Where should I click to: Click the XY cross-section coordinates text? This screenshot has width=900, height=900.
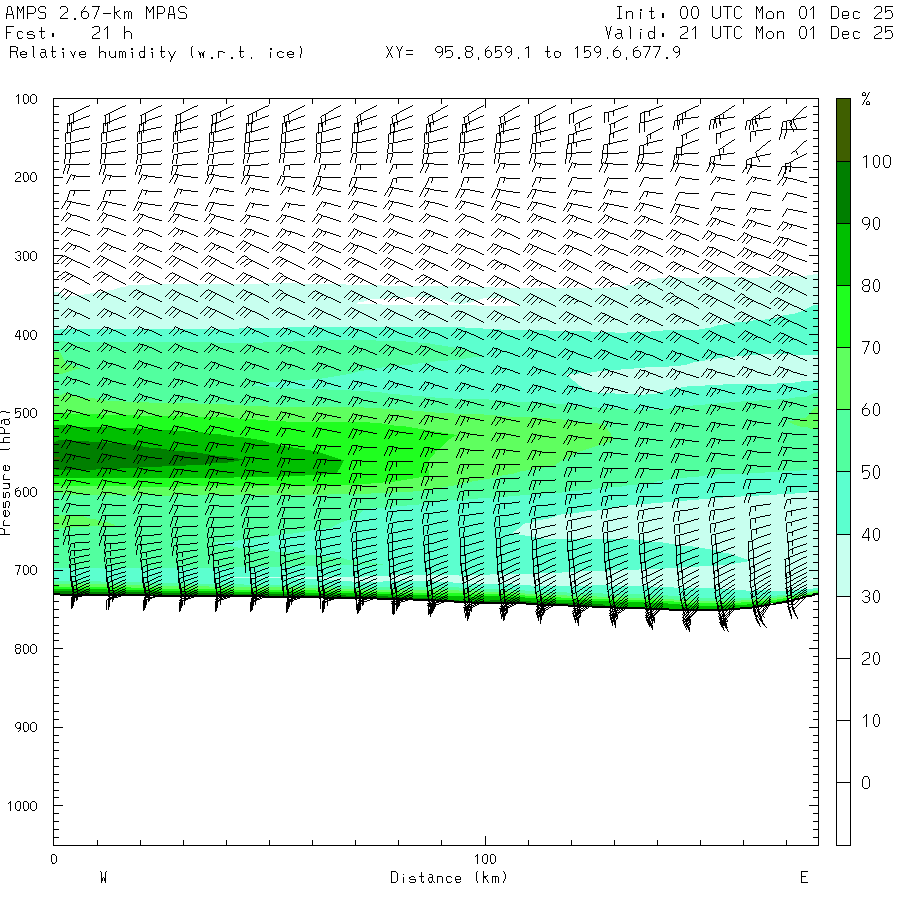coord(533,53)
